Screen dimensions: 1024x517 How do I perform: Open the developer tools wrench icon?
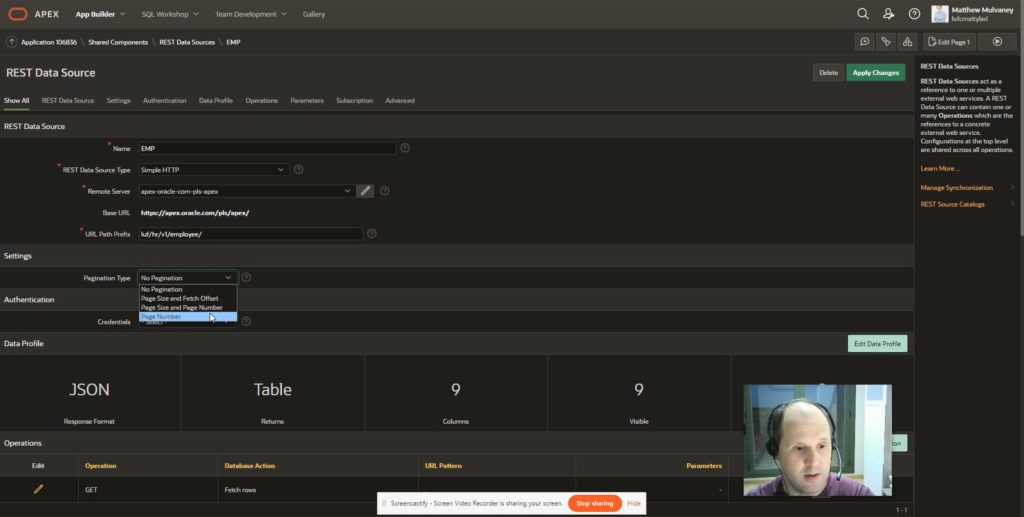[x=886, y=42]
